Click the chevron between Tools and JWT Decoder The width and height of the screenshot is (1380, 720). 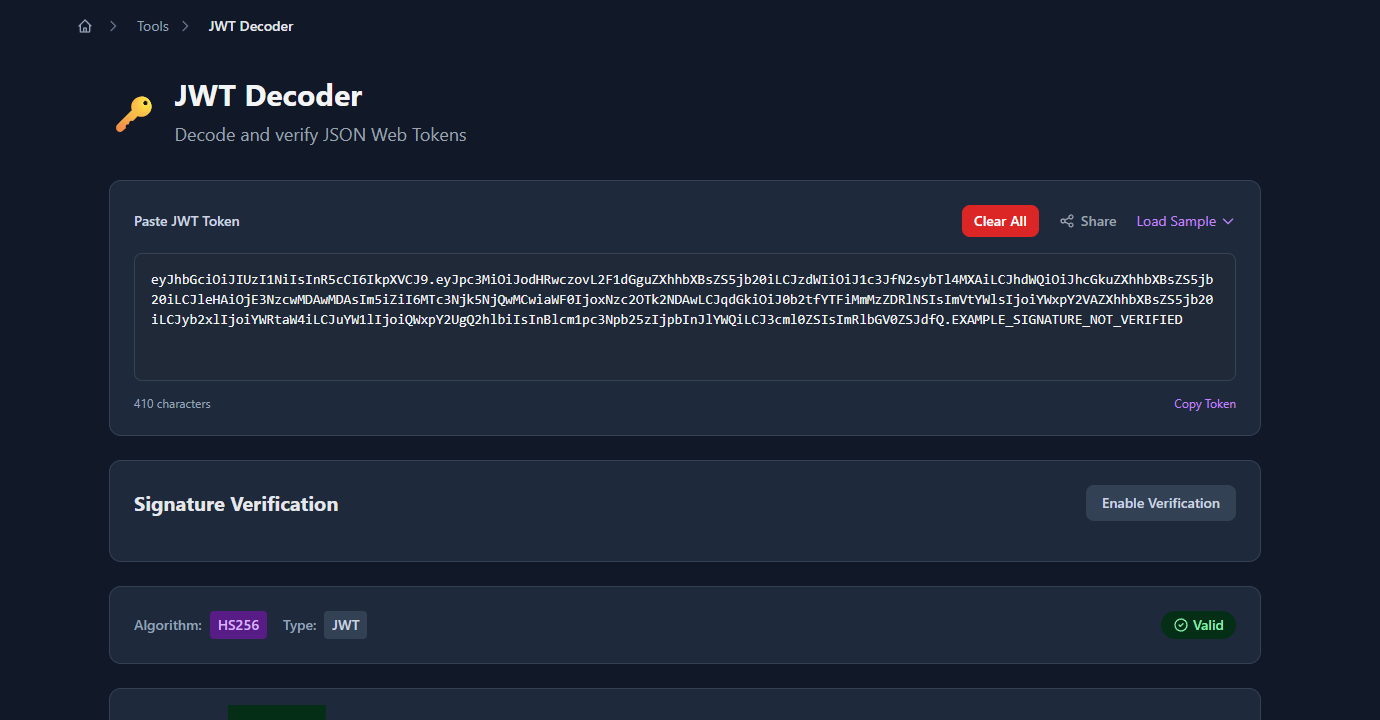click(x=185, y=26)
